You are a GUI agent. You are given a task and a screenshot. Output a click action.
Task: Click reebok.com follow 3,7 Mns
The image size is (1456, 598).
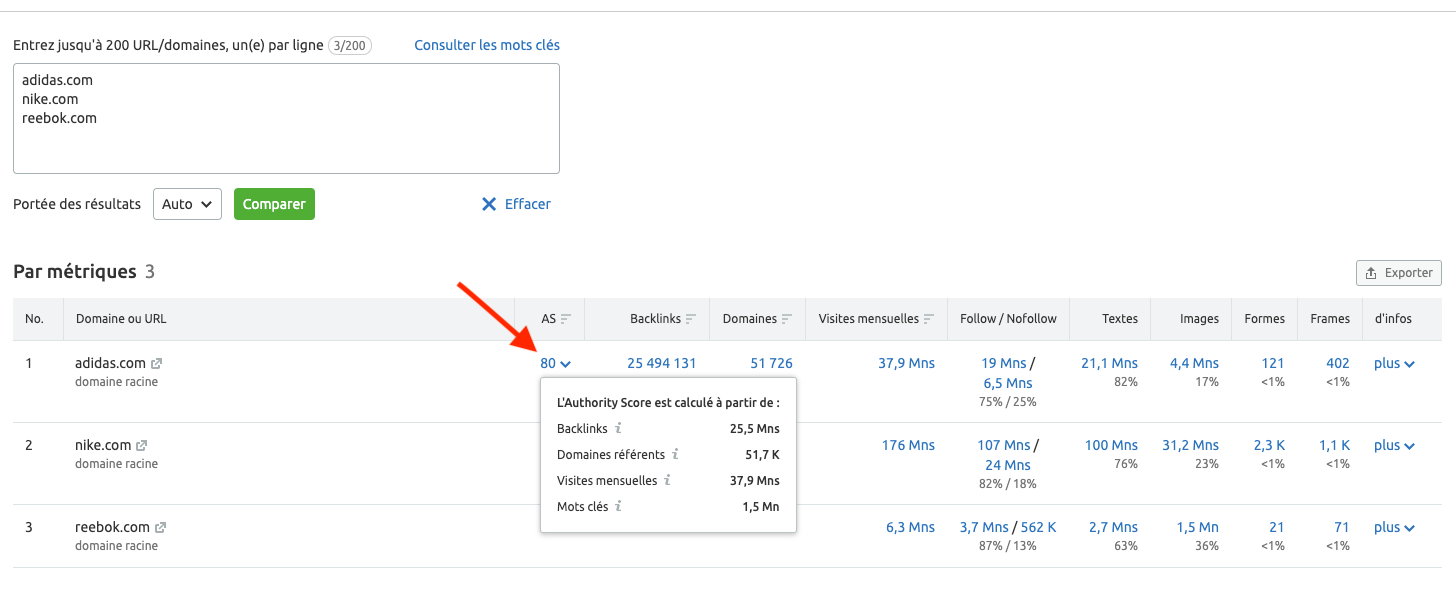coord(984,527)
